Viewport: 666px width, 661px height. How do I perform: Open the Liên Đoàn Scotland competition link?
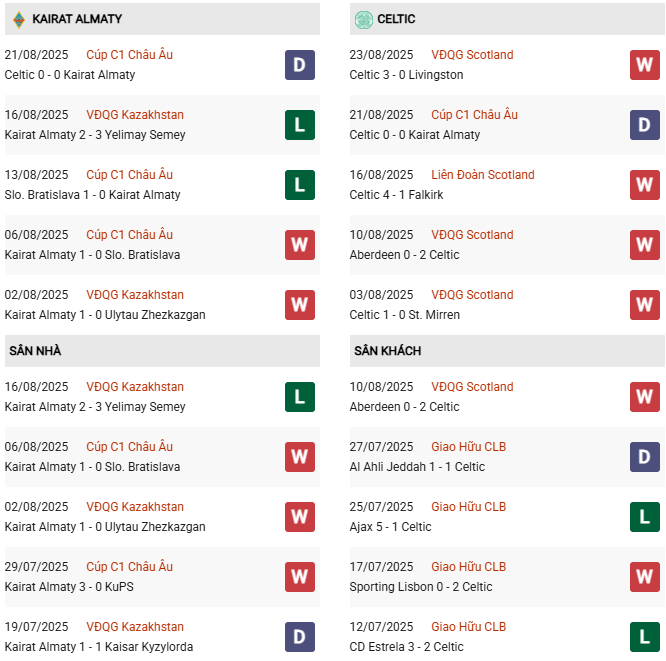[x=483, y=175]
